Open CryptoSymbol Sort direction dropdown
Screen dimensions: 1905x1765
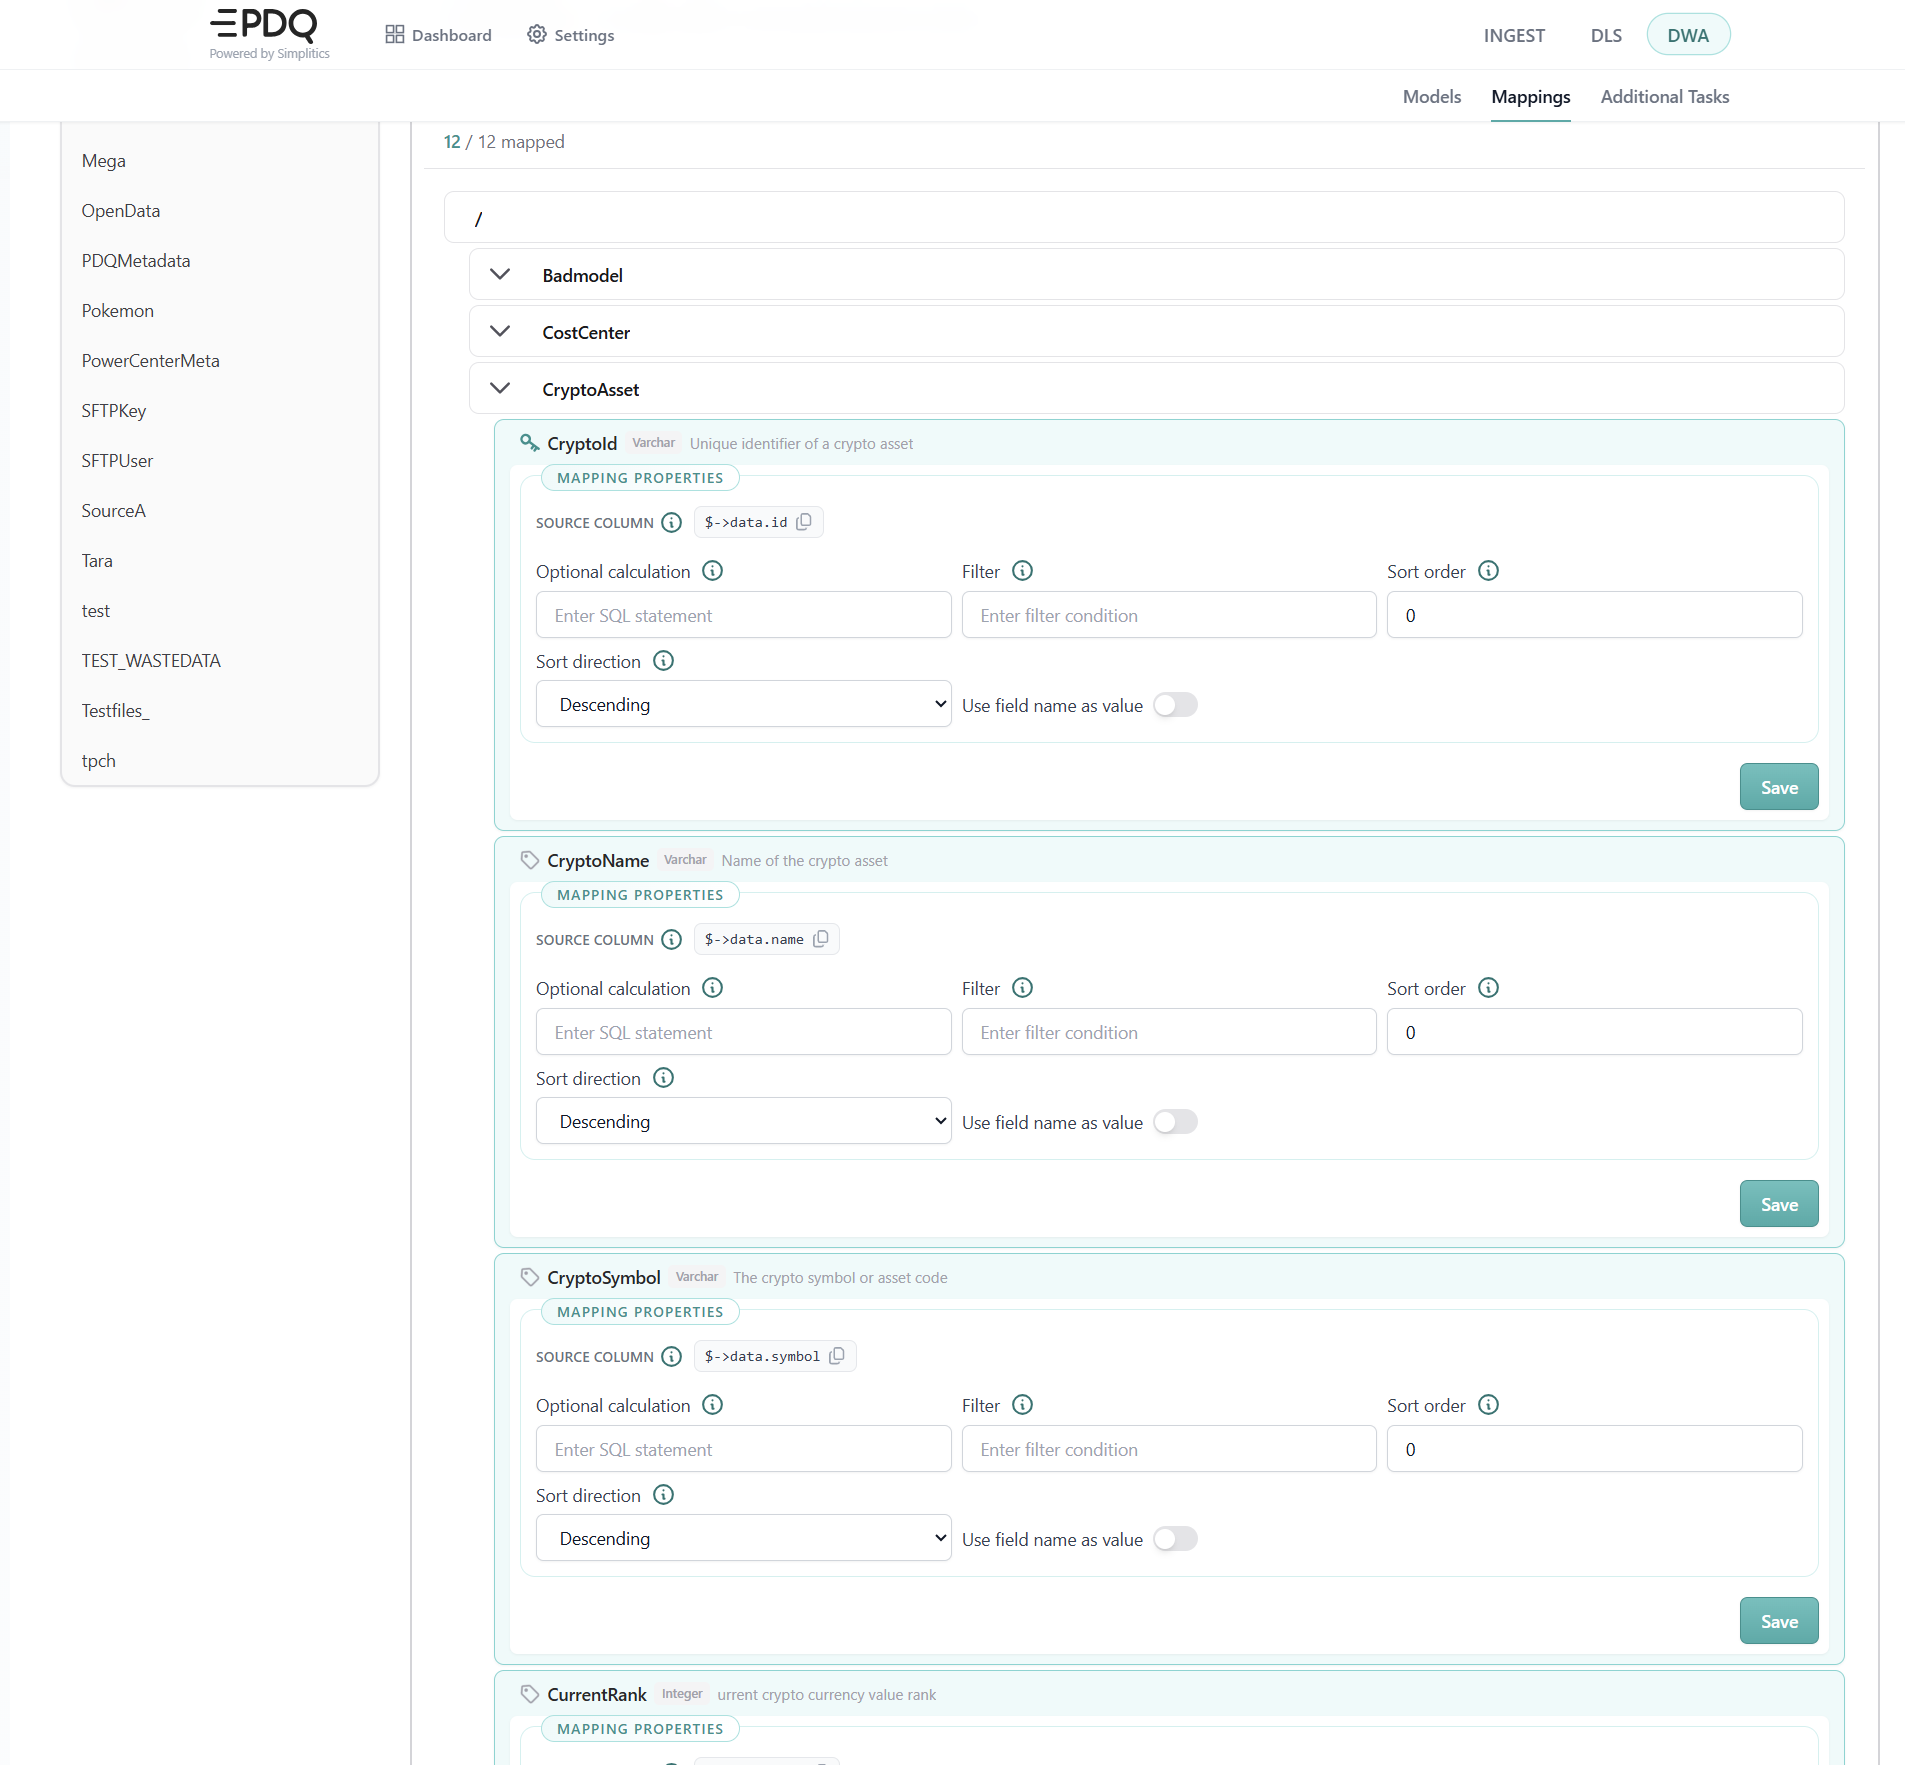pyautogui.click(x=743, y=1538)
